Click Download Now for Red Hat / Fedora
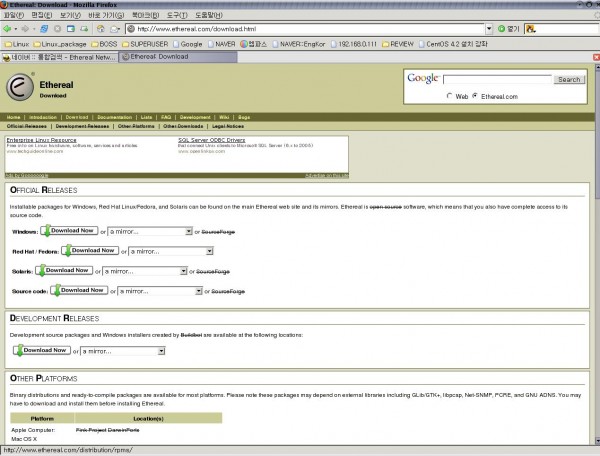The height and width of the screenshot is (456, 600). (x=90, y=251)
